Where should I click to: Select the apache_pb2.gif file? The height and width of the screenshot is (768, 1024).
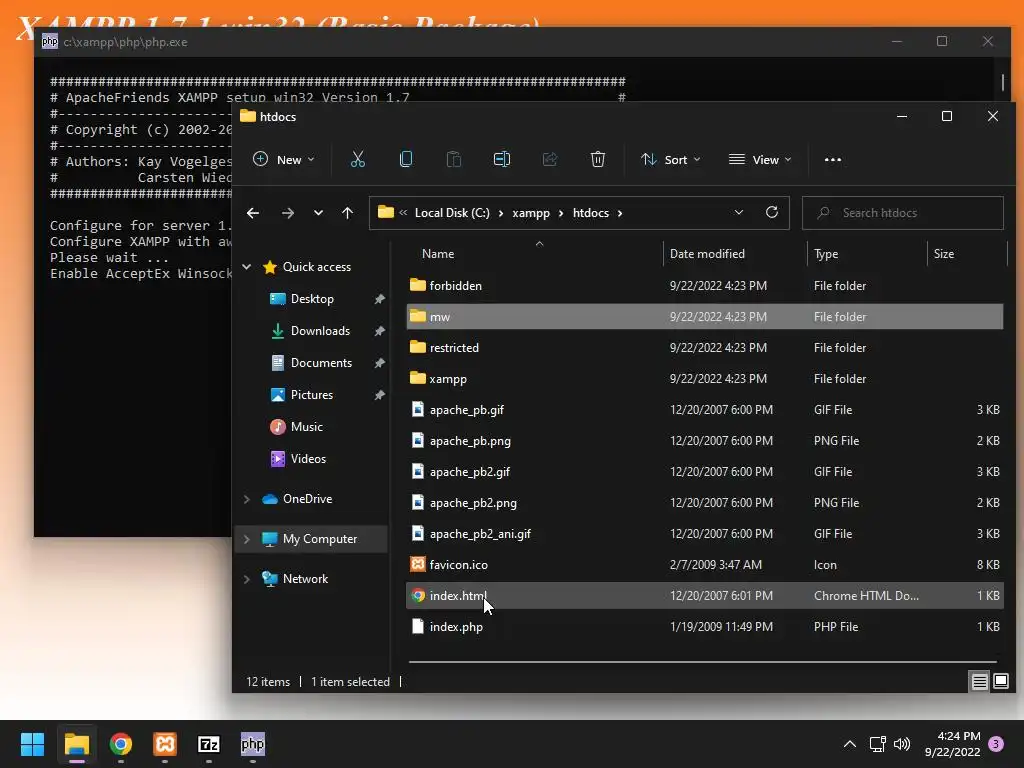[704, 472]
